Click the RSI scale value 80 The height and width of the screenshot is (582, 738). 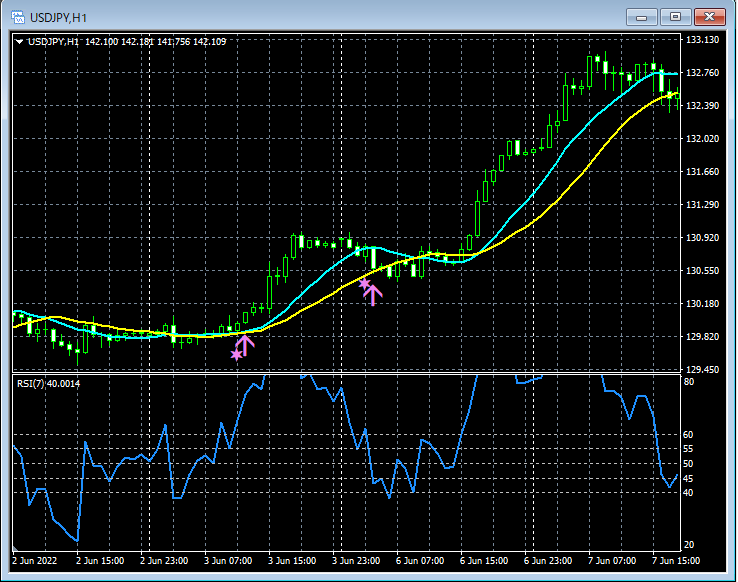(x=689, y=382)
